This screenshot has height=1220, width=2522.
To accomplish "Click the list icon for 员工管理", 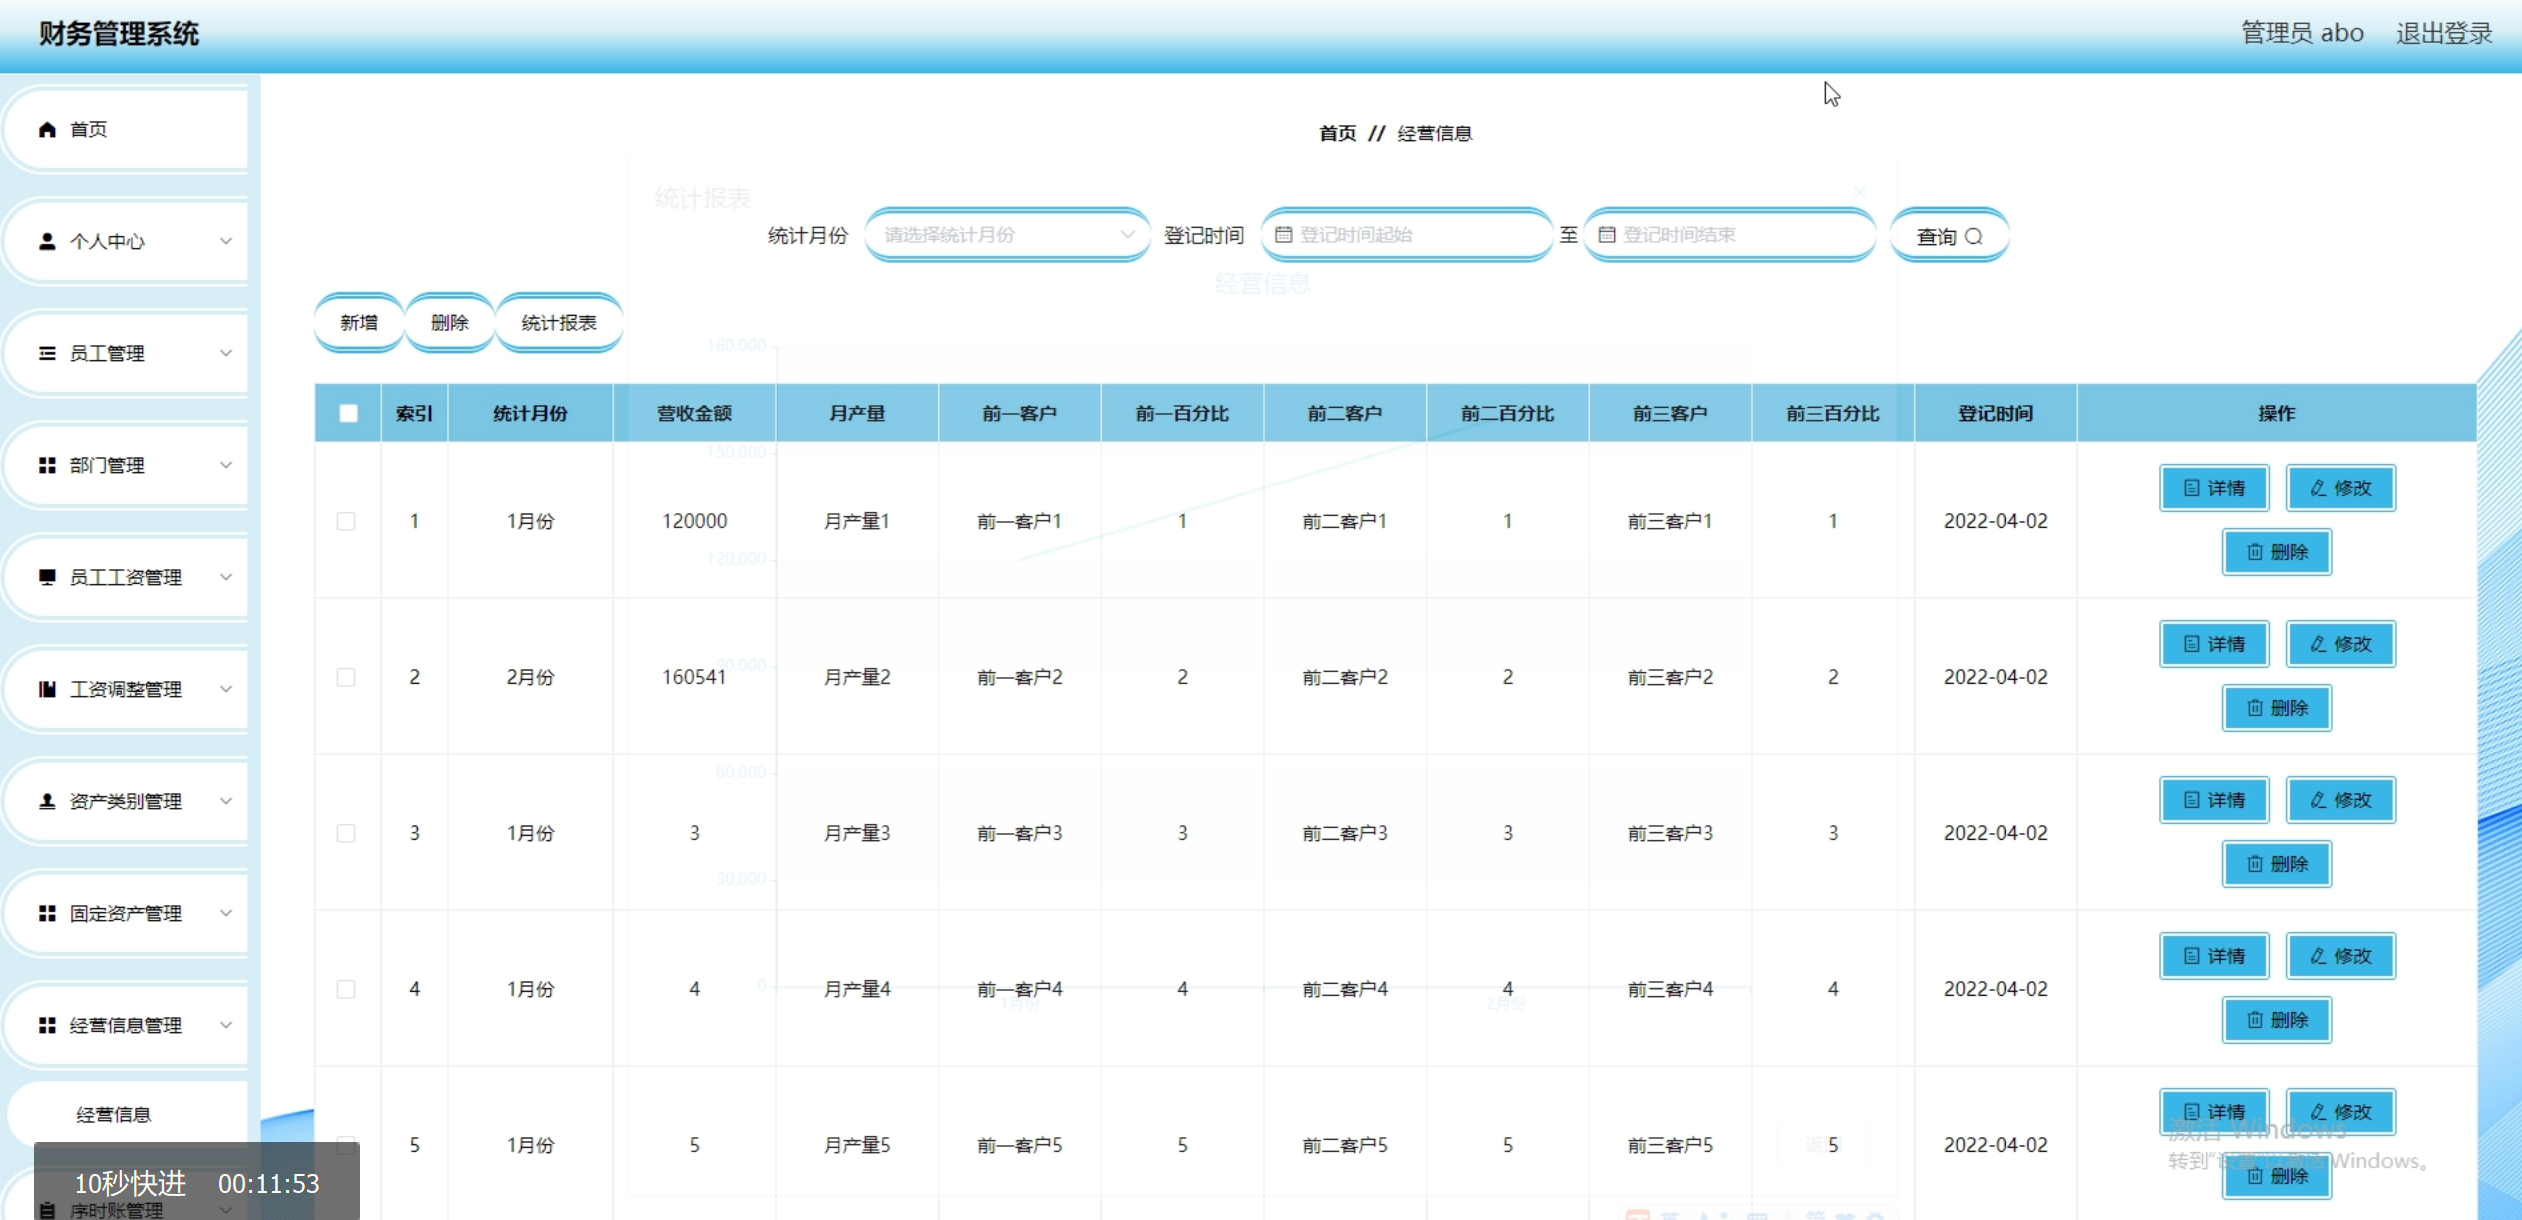I will (47, 354).
